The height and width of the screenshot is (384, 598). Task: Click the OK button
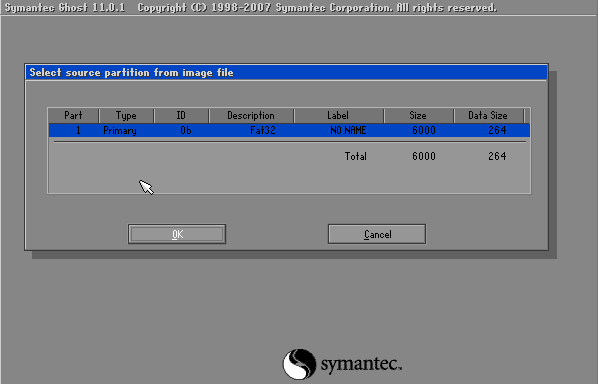click(x=177, y=234)
